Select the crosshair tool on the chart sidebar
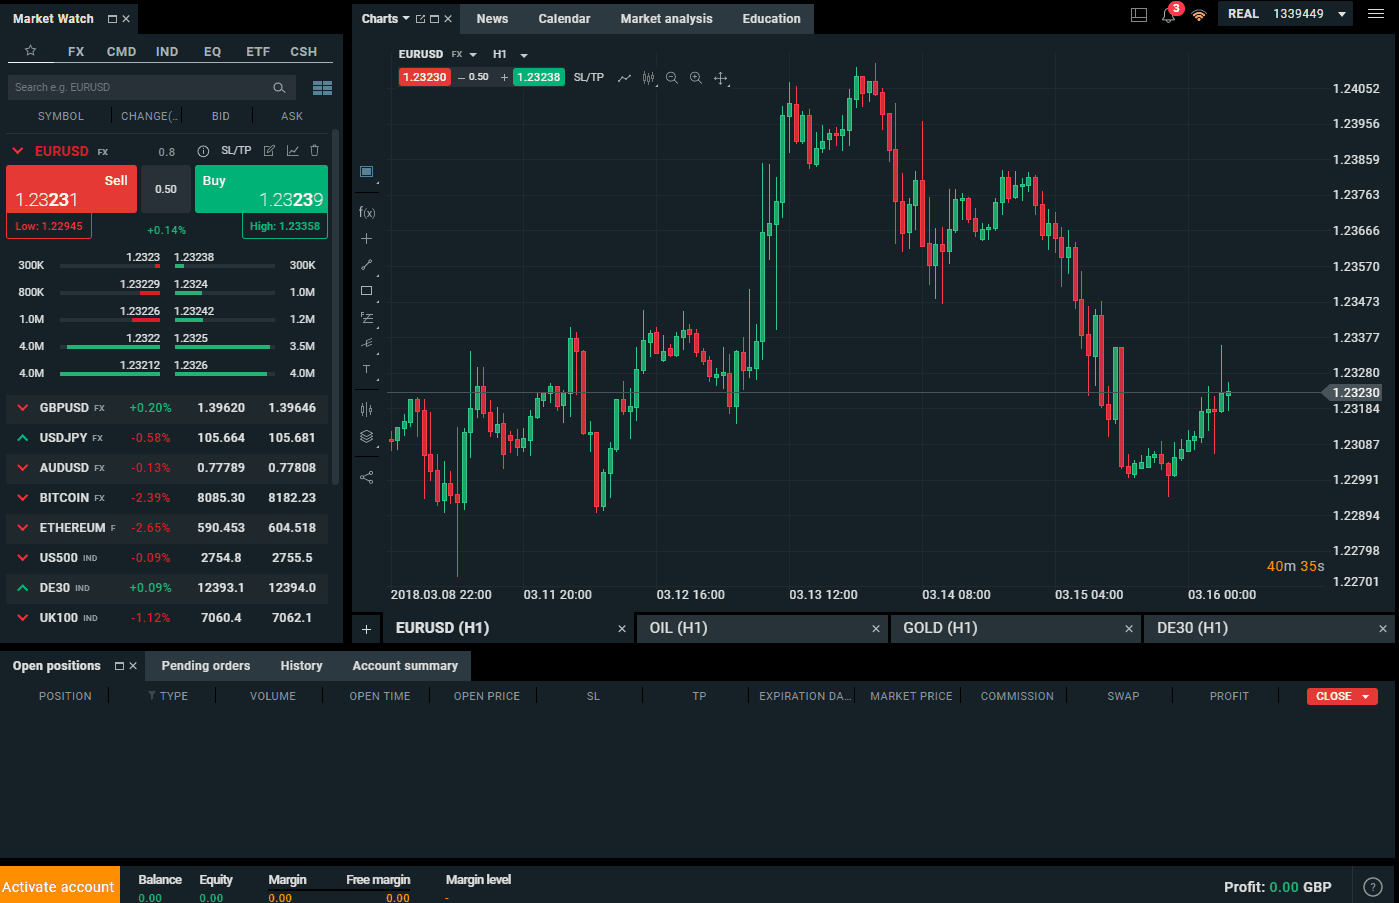The image size is (1399, 903). 366,238
